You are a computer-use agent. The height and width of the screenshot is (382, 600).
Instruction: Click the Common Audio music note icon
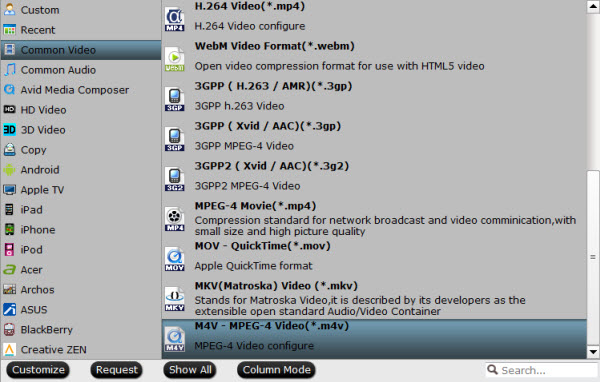pos(10,70)
